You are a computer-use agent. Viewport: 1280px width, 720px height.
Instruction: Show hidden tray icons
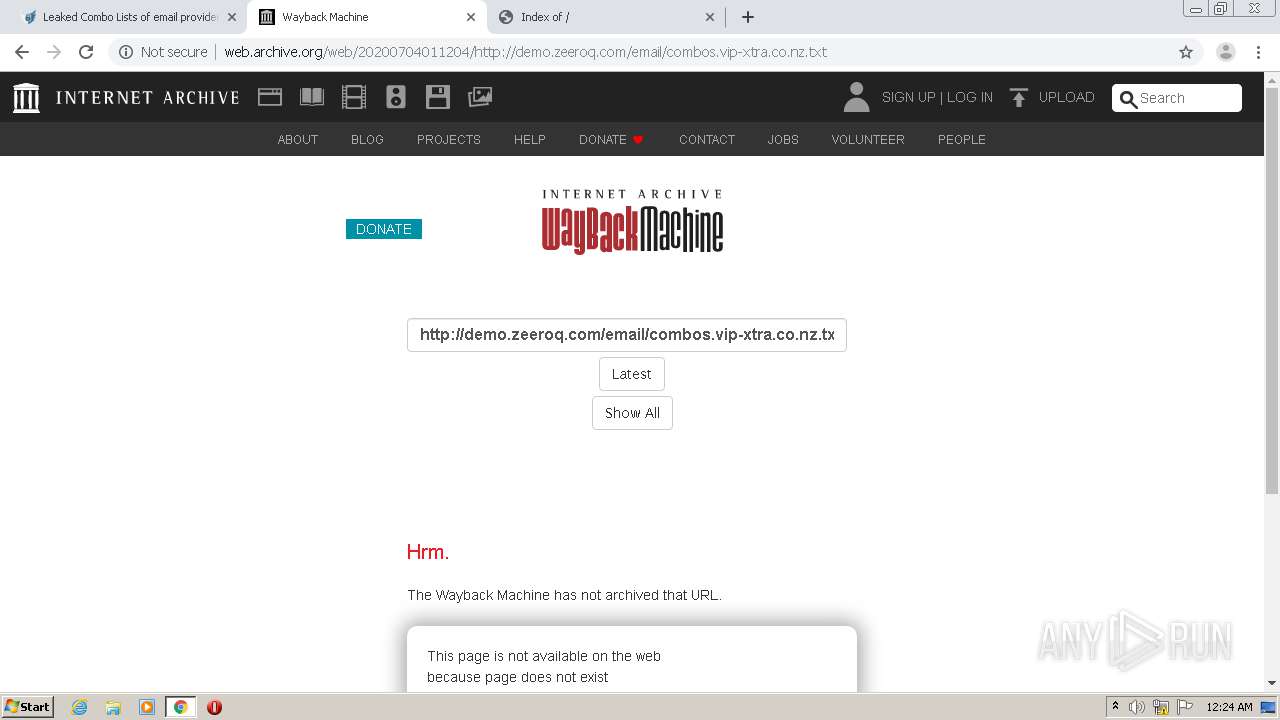coord(1115,707)
